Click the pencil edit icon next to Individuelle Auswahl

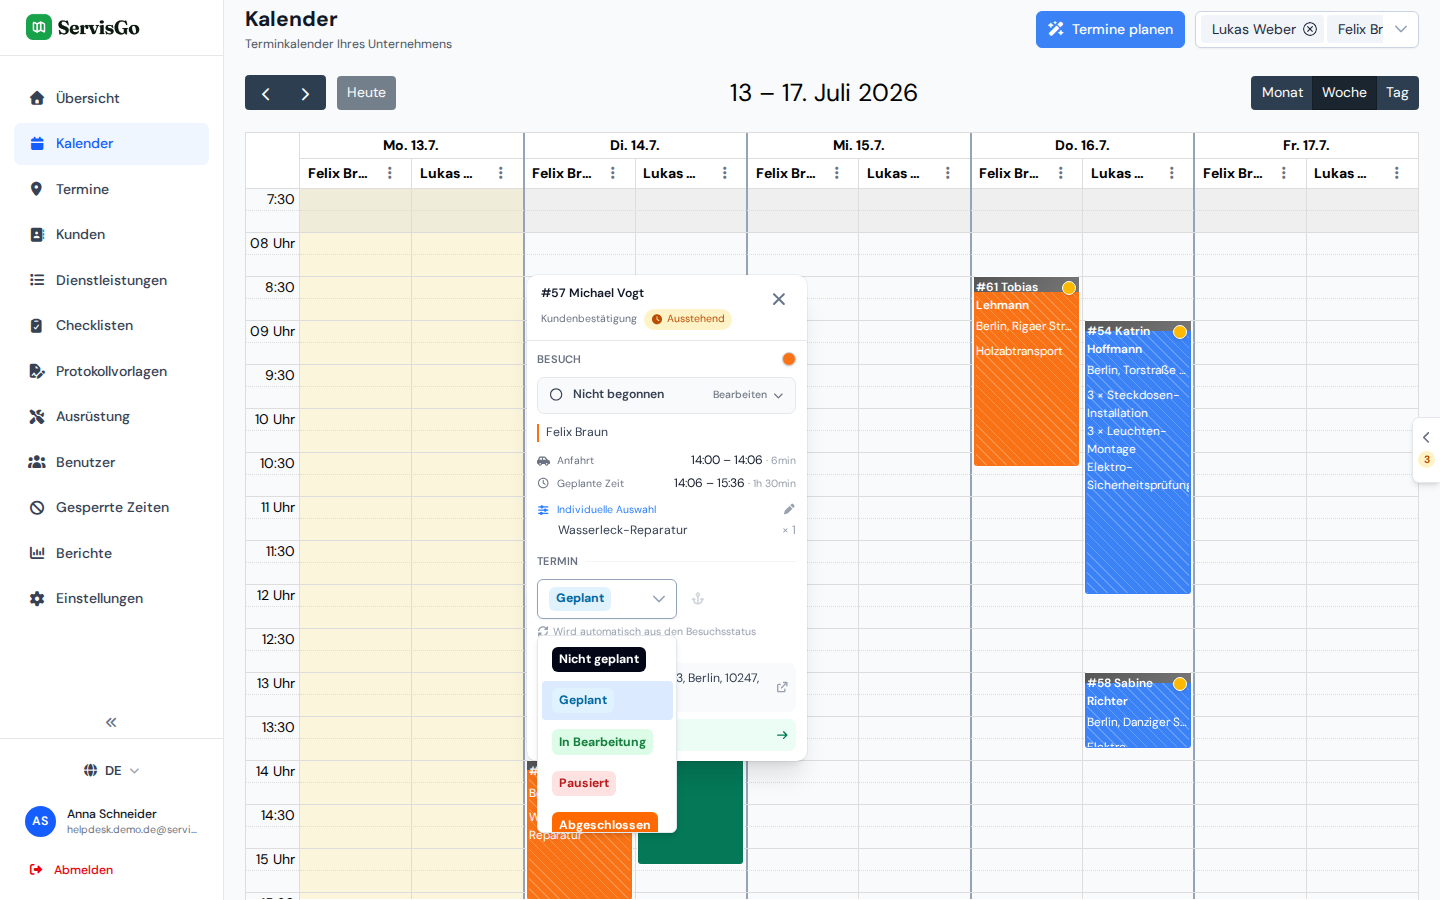(x=789, y=509)
